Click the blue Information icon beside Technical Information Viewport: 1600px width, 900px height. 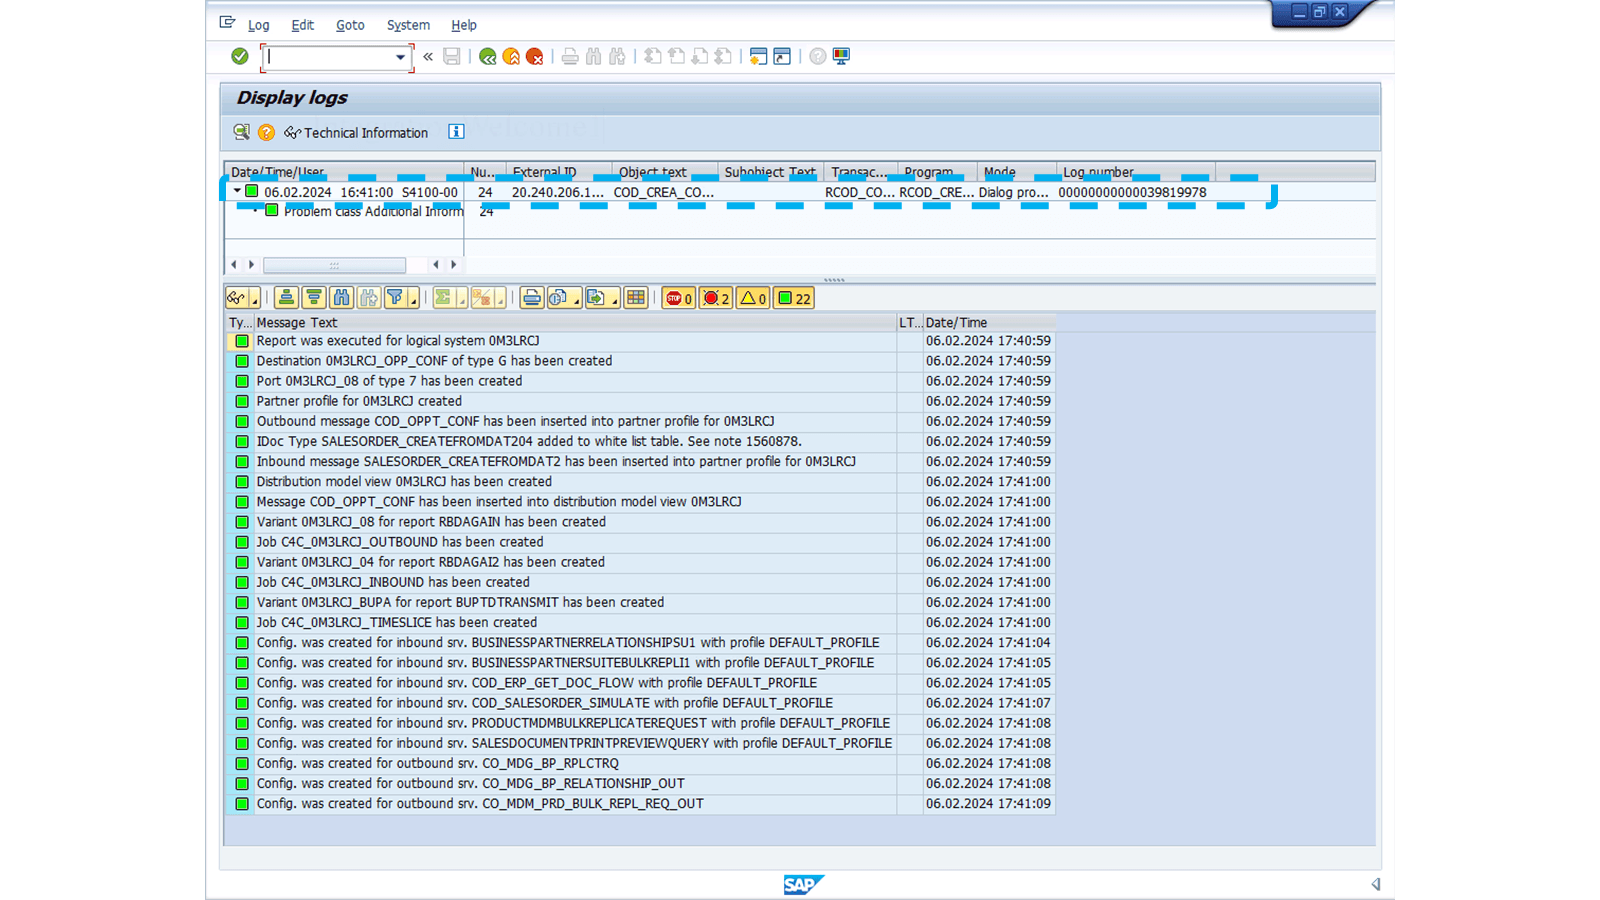tap(456, 132)
